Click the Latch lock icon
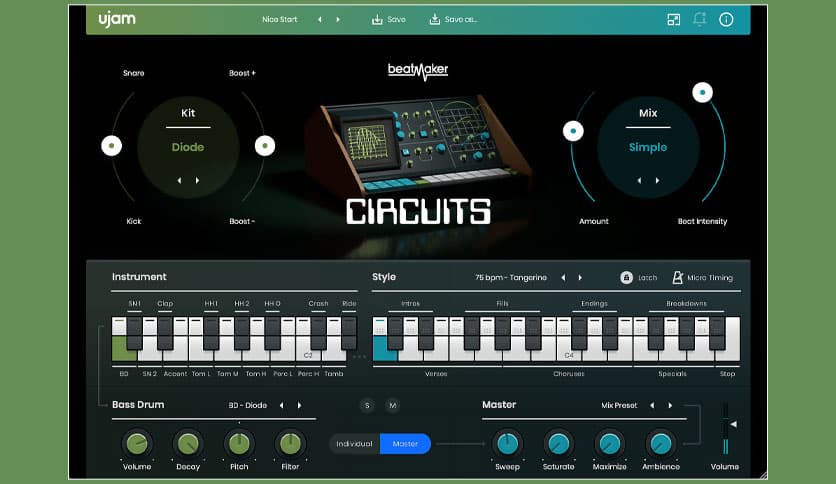836x484 pixels. coord(626,278)
